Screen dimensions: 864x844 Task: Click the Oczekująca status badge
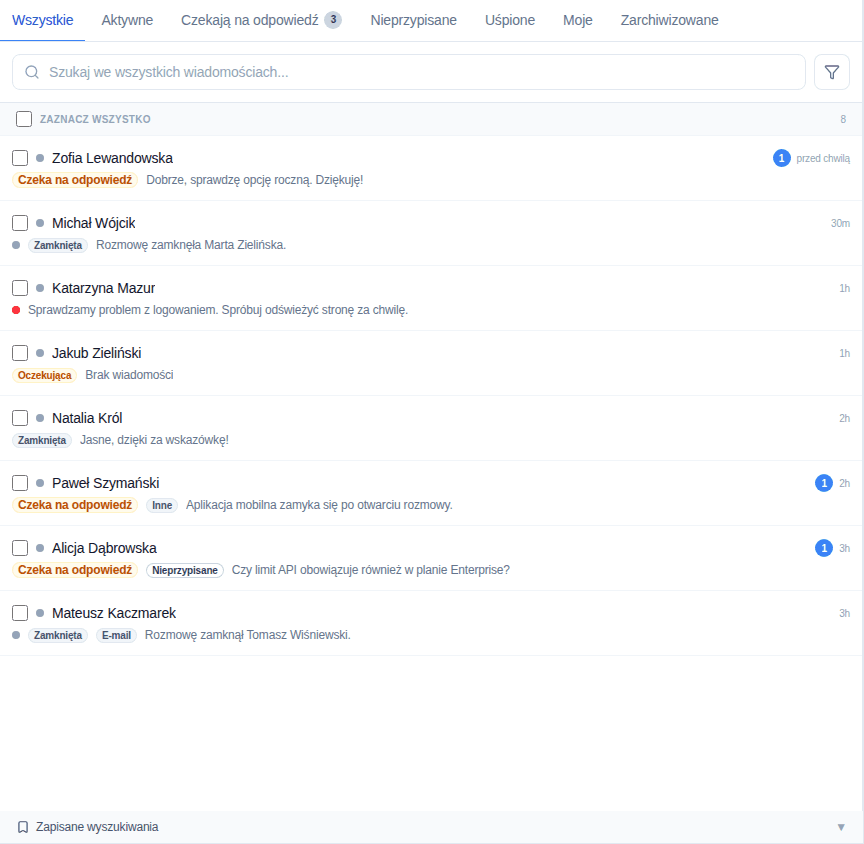[45, 375]
